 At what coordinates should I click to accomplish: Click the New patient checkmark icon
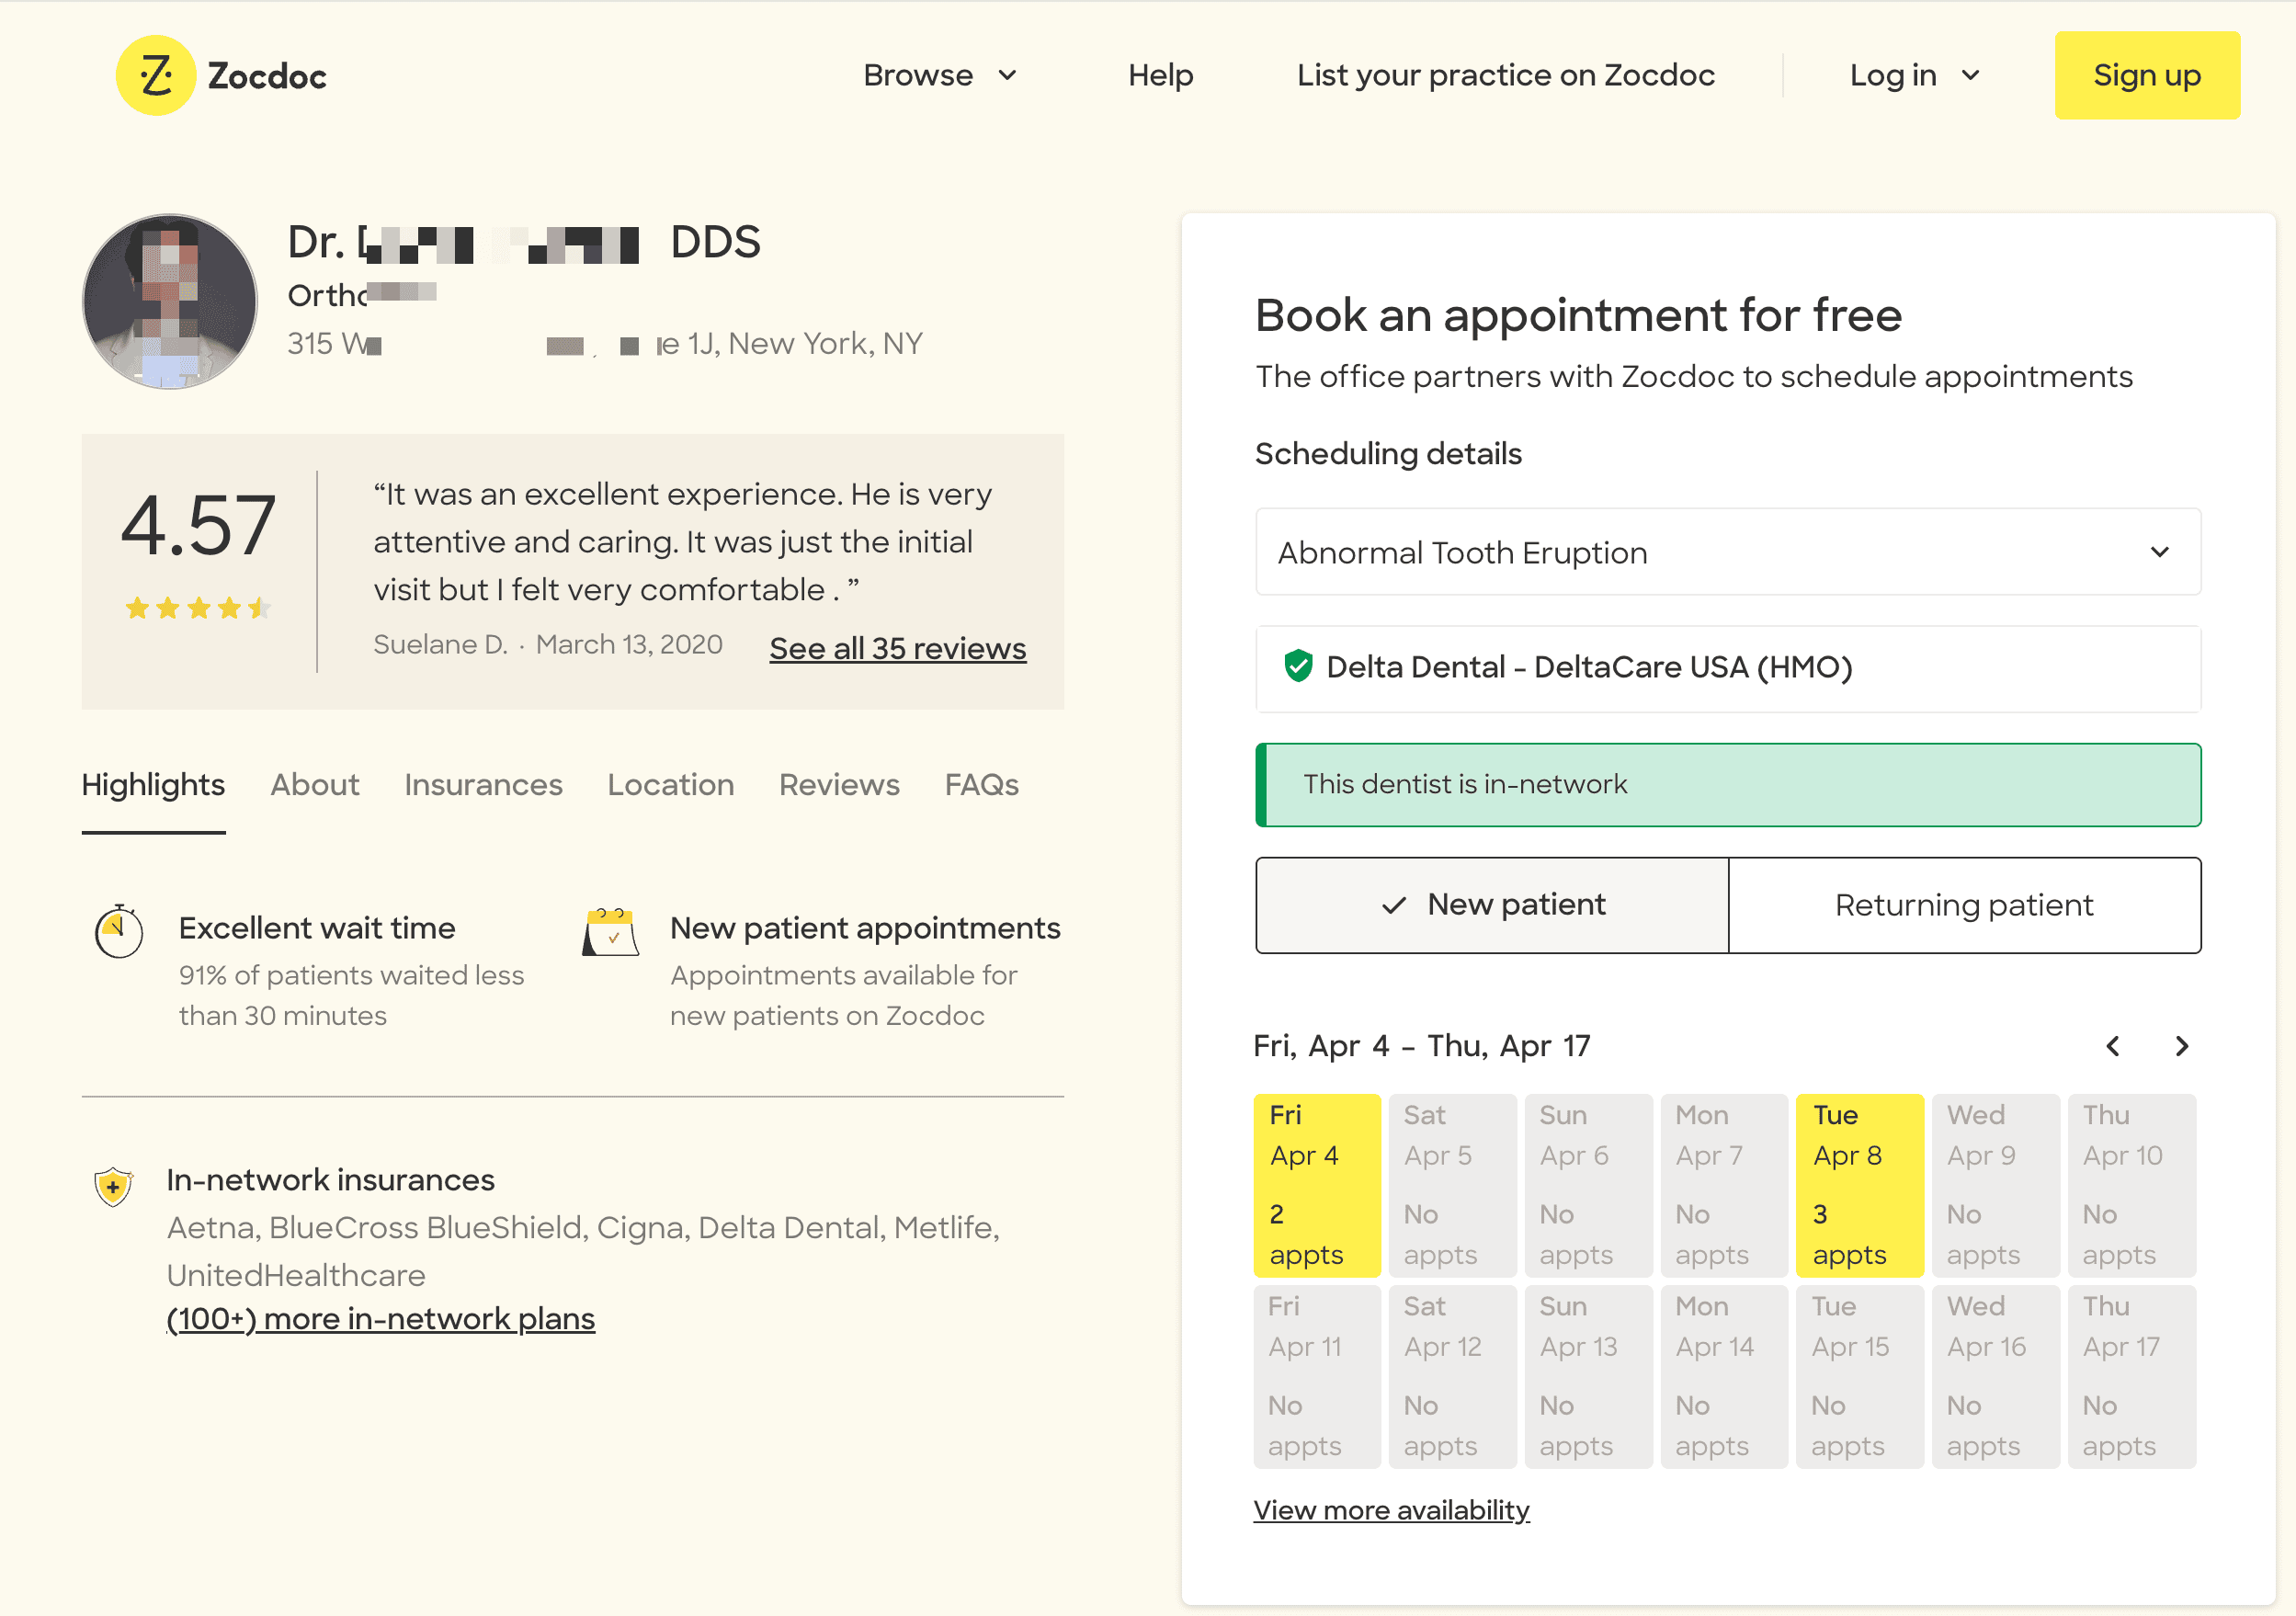(1393, 906)
